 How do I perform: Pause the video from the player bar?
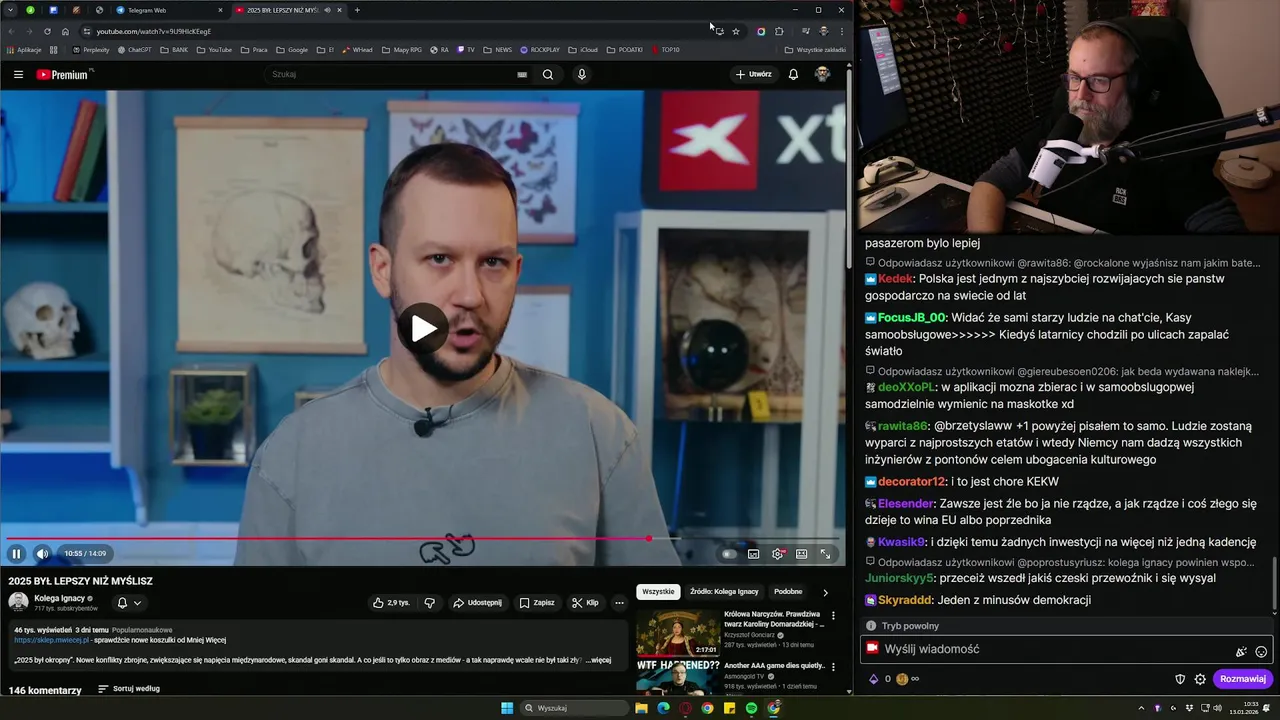[16, 553]
